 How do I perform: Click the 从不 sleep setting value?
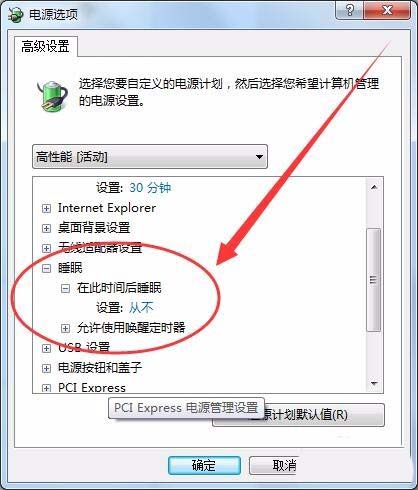pyautogui.click(x=141, y=308)
